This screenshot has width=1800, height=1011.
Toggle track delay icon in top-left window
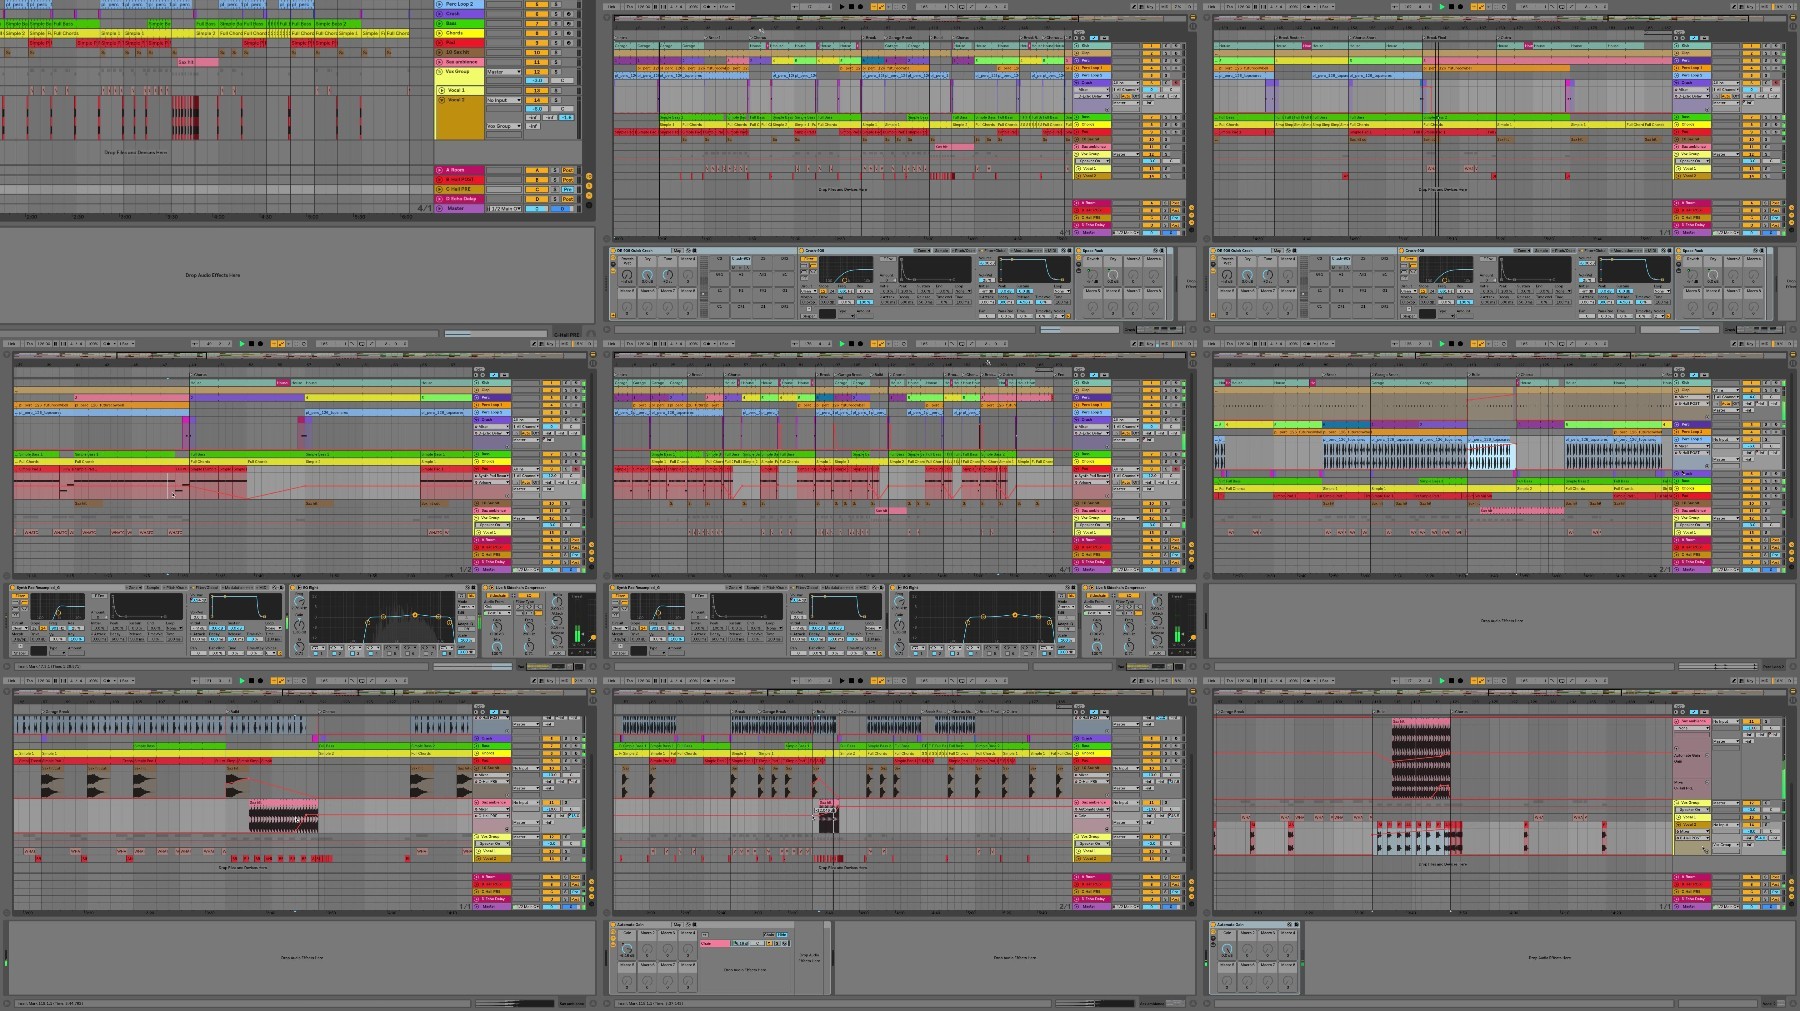[589, 205]
